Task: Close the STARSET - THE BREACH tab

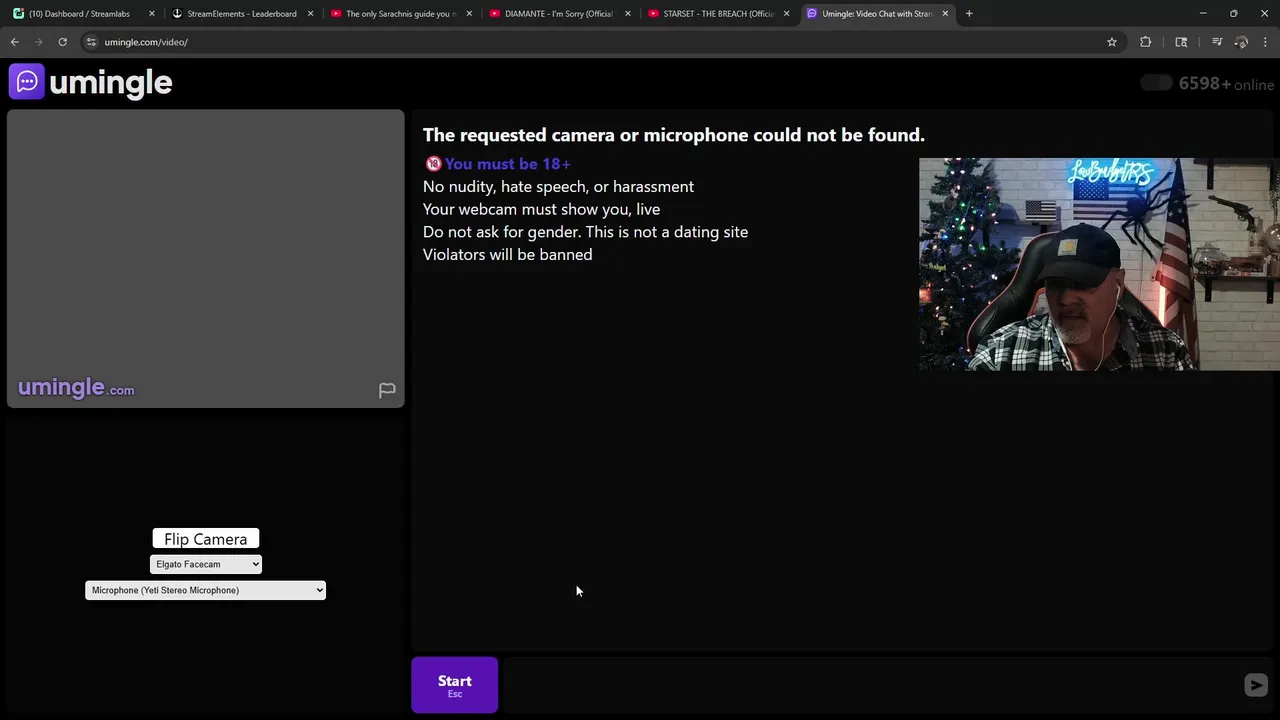Action: pyautogui.click(x=786, y=14)
